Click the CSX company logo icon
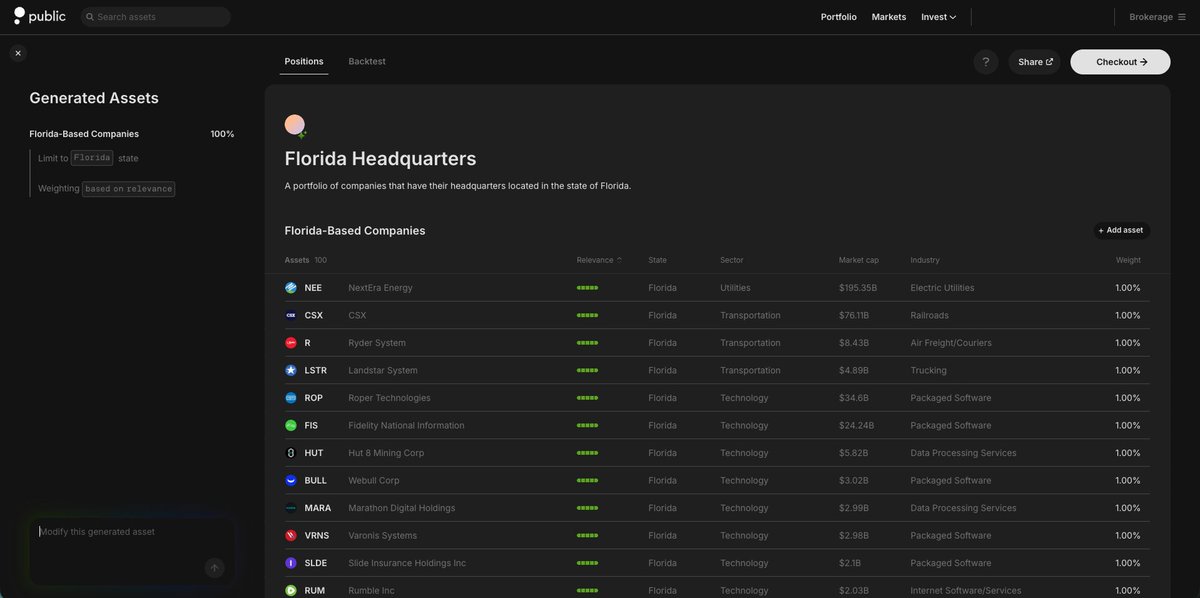The image size is (1200, 598). pos(291,315)
